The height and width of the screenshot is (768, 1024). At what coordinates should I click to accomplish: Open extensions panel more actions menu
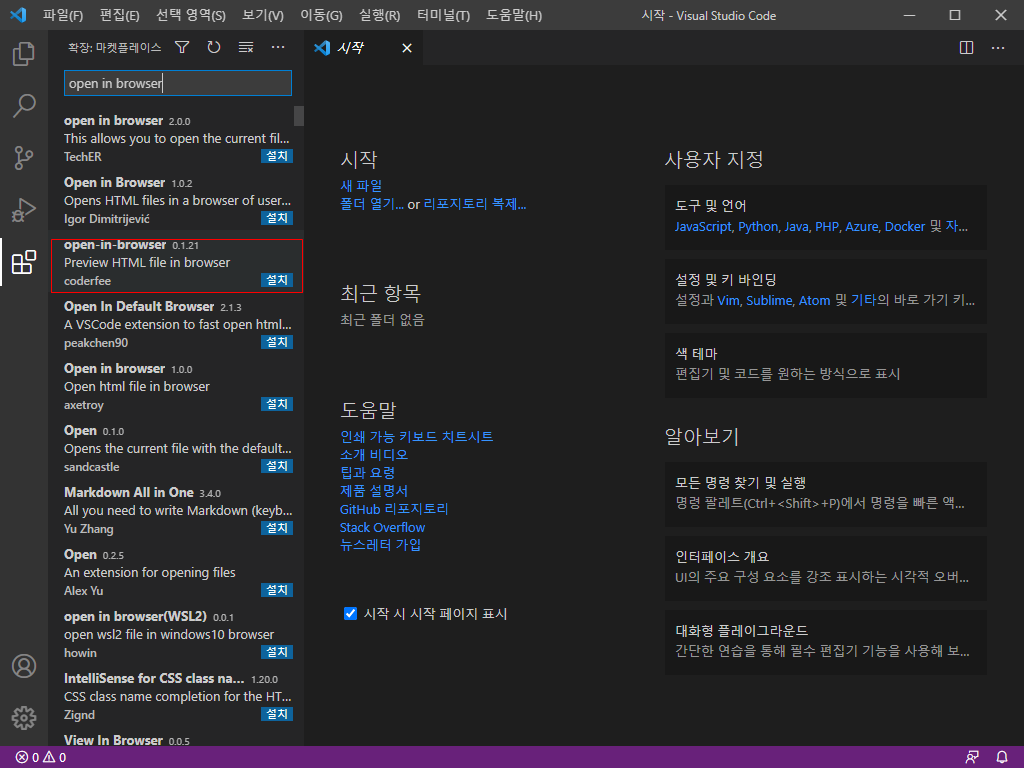pos(278,47)
